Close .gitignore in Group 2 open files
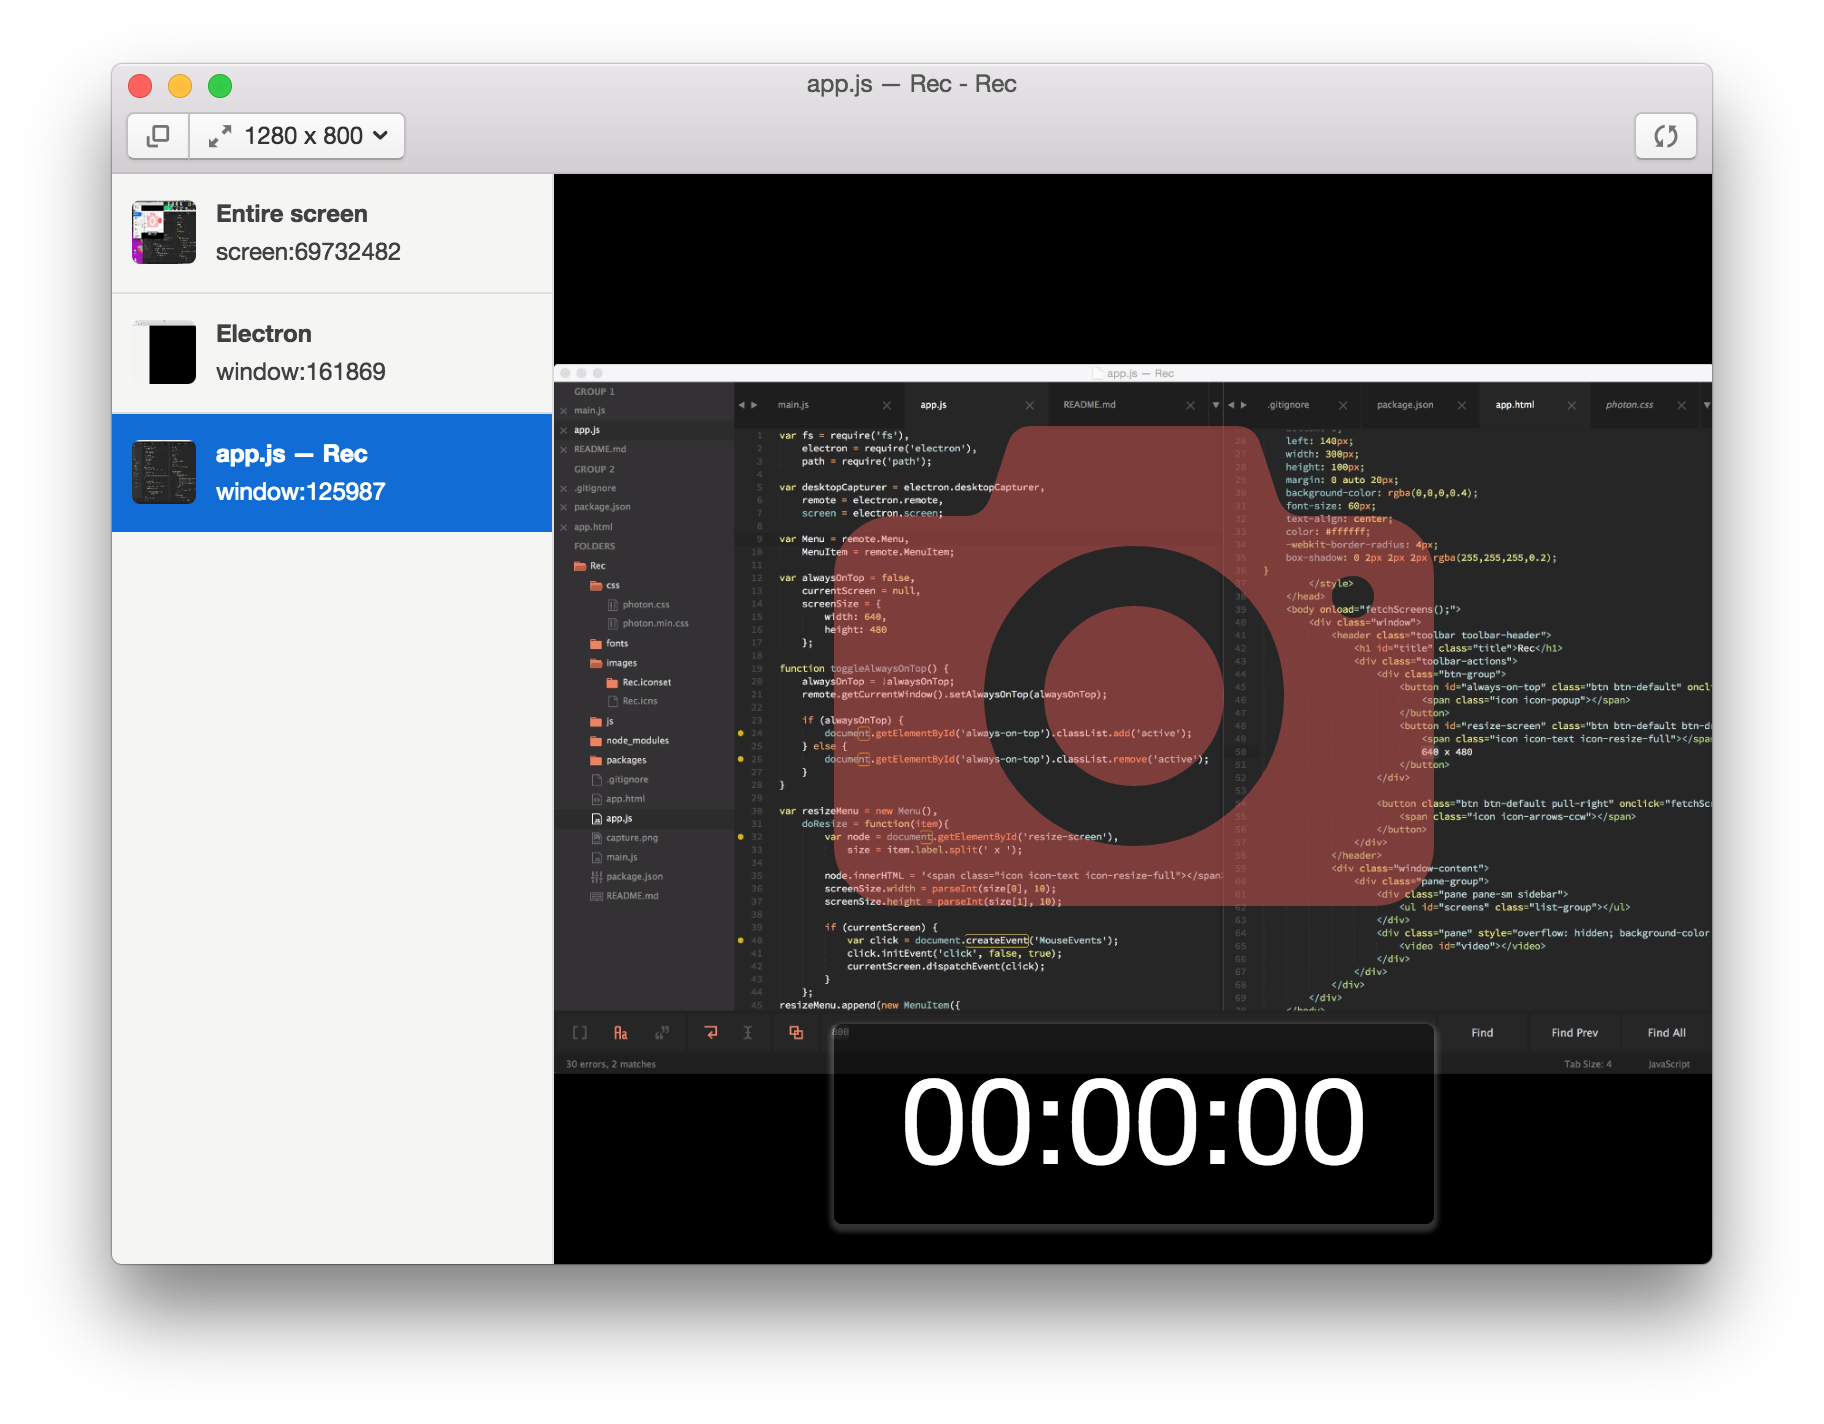The image size is (1824, 1424). 564,489
